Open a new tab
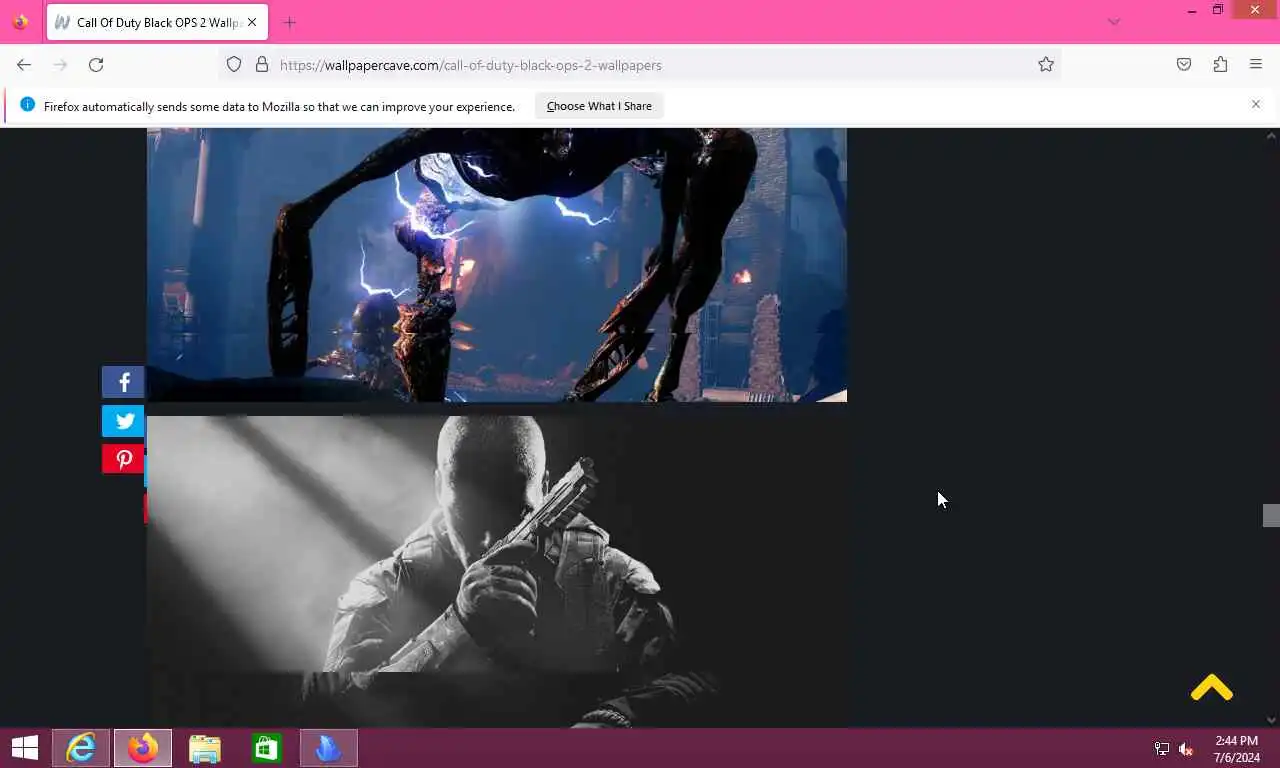This screenshot has height=768, width=1280. [x=290, y=22]
